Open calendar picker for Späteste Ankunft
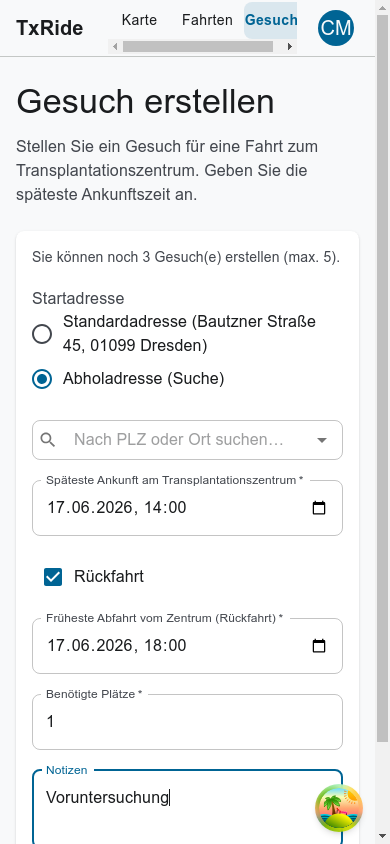The image size is (390, 844). (x=319, y=508)
